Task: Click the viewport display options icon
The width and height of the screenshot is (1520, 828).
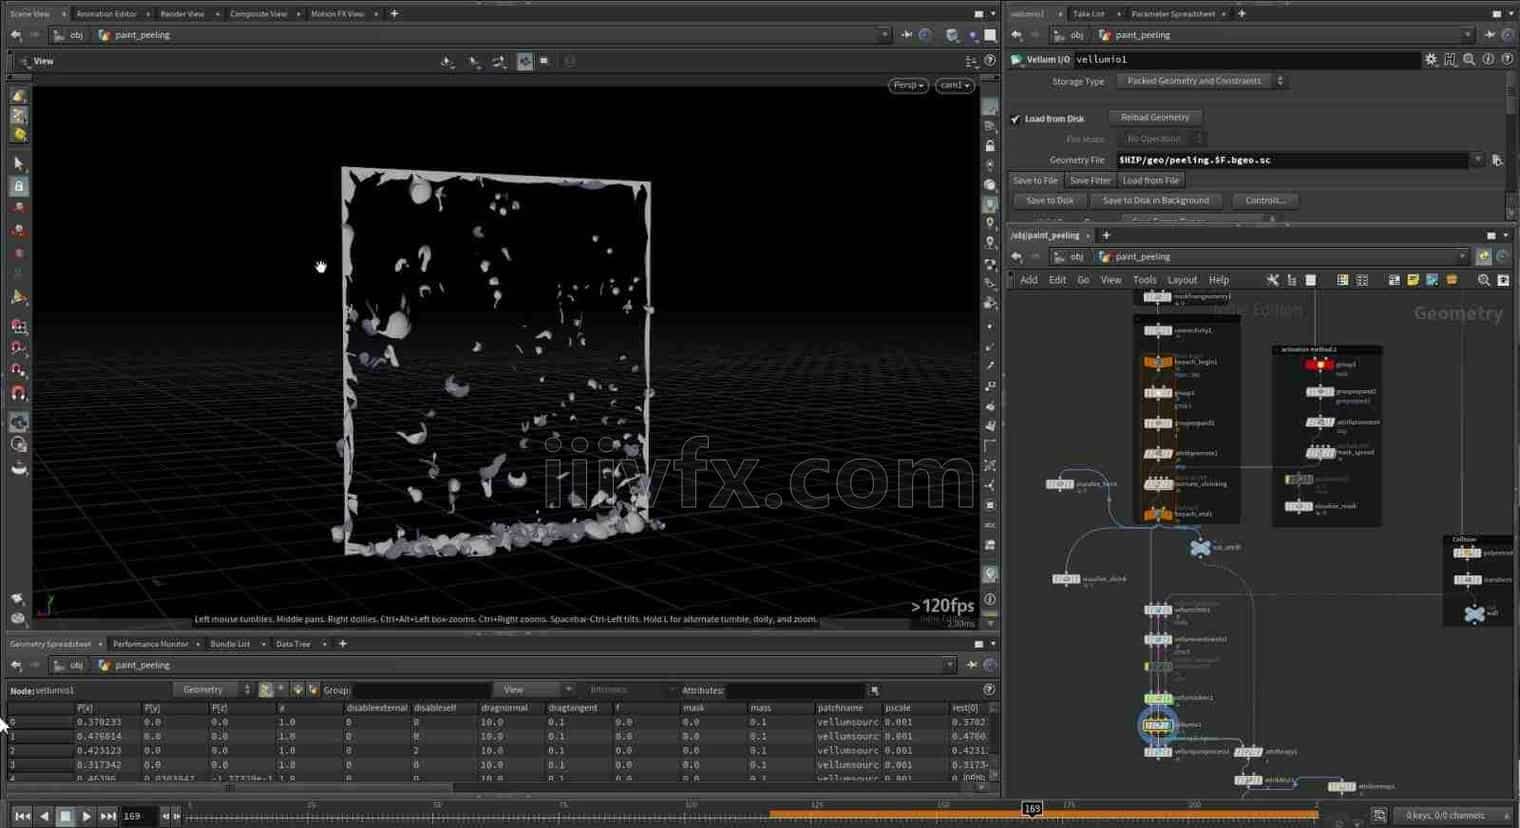Action: click(x=971, y=61)
